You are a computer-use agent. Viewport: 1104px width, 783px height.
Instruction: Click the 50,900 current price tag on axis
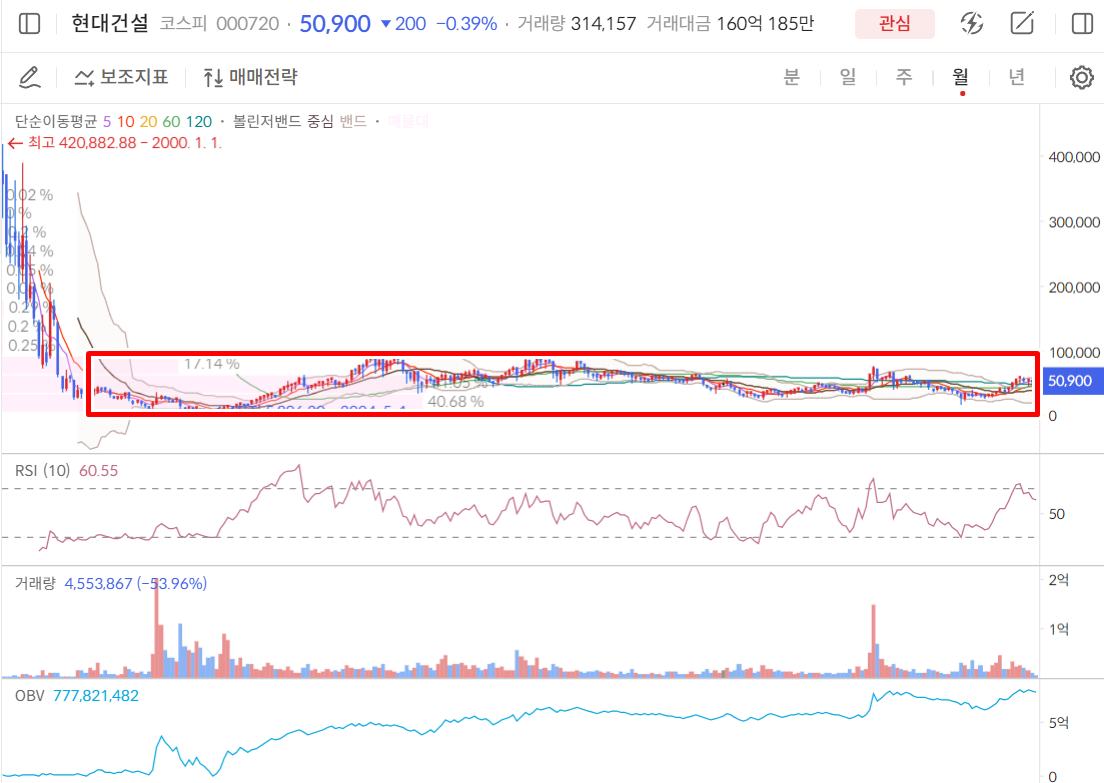1071,380
